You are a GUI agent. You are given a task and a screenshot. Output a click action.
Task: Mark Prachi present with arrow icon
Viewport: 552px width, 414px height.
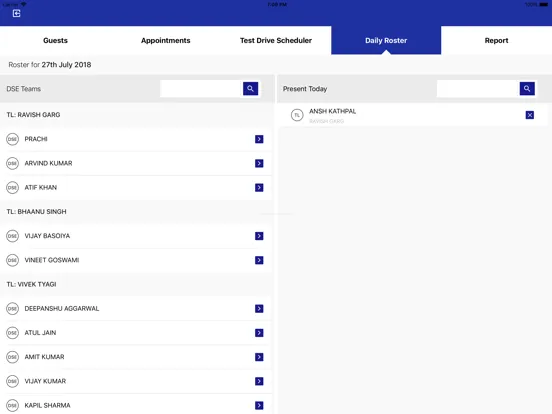point(259,139)
